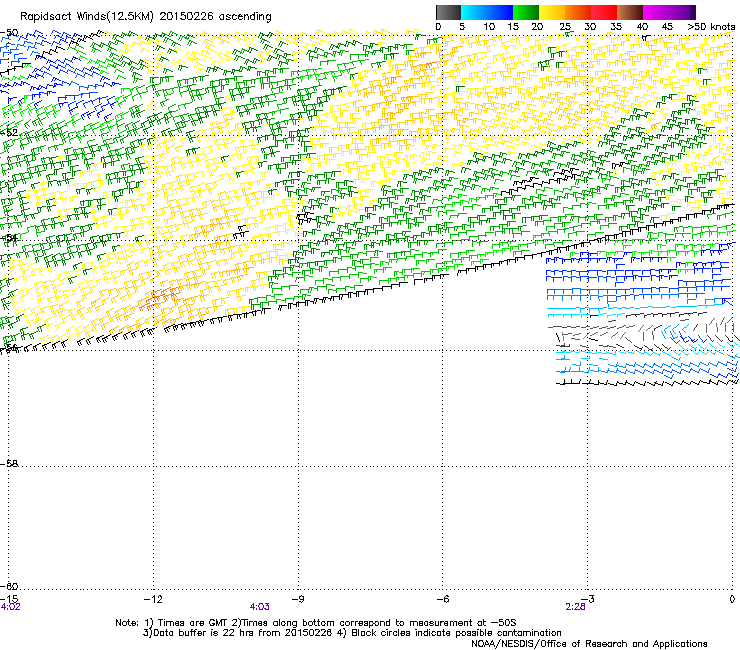740x650 pixels.
Task: Click the 'NOAA/NESDIS/Office of Research and Applications' credit
Action: [589, 644]
